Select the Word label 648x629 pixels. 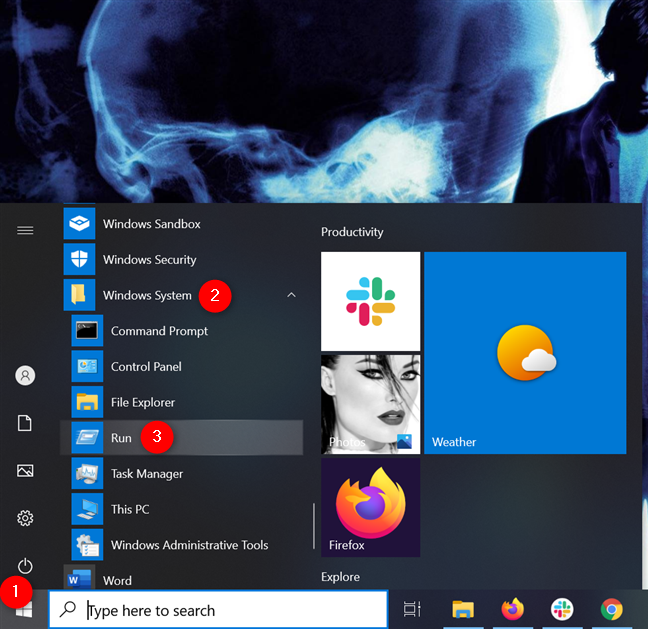click(117, 581)
